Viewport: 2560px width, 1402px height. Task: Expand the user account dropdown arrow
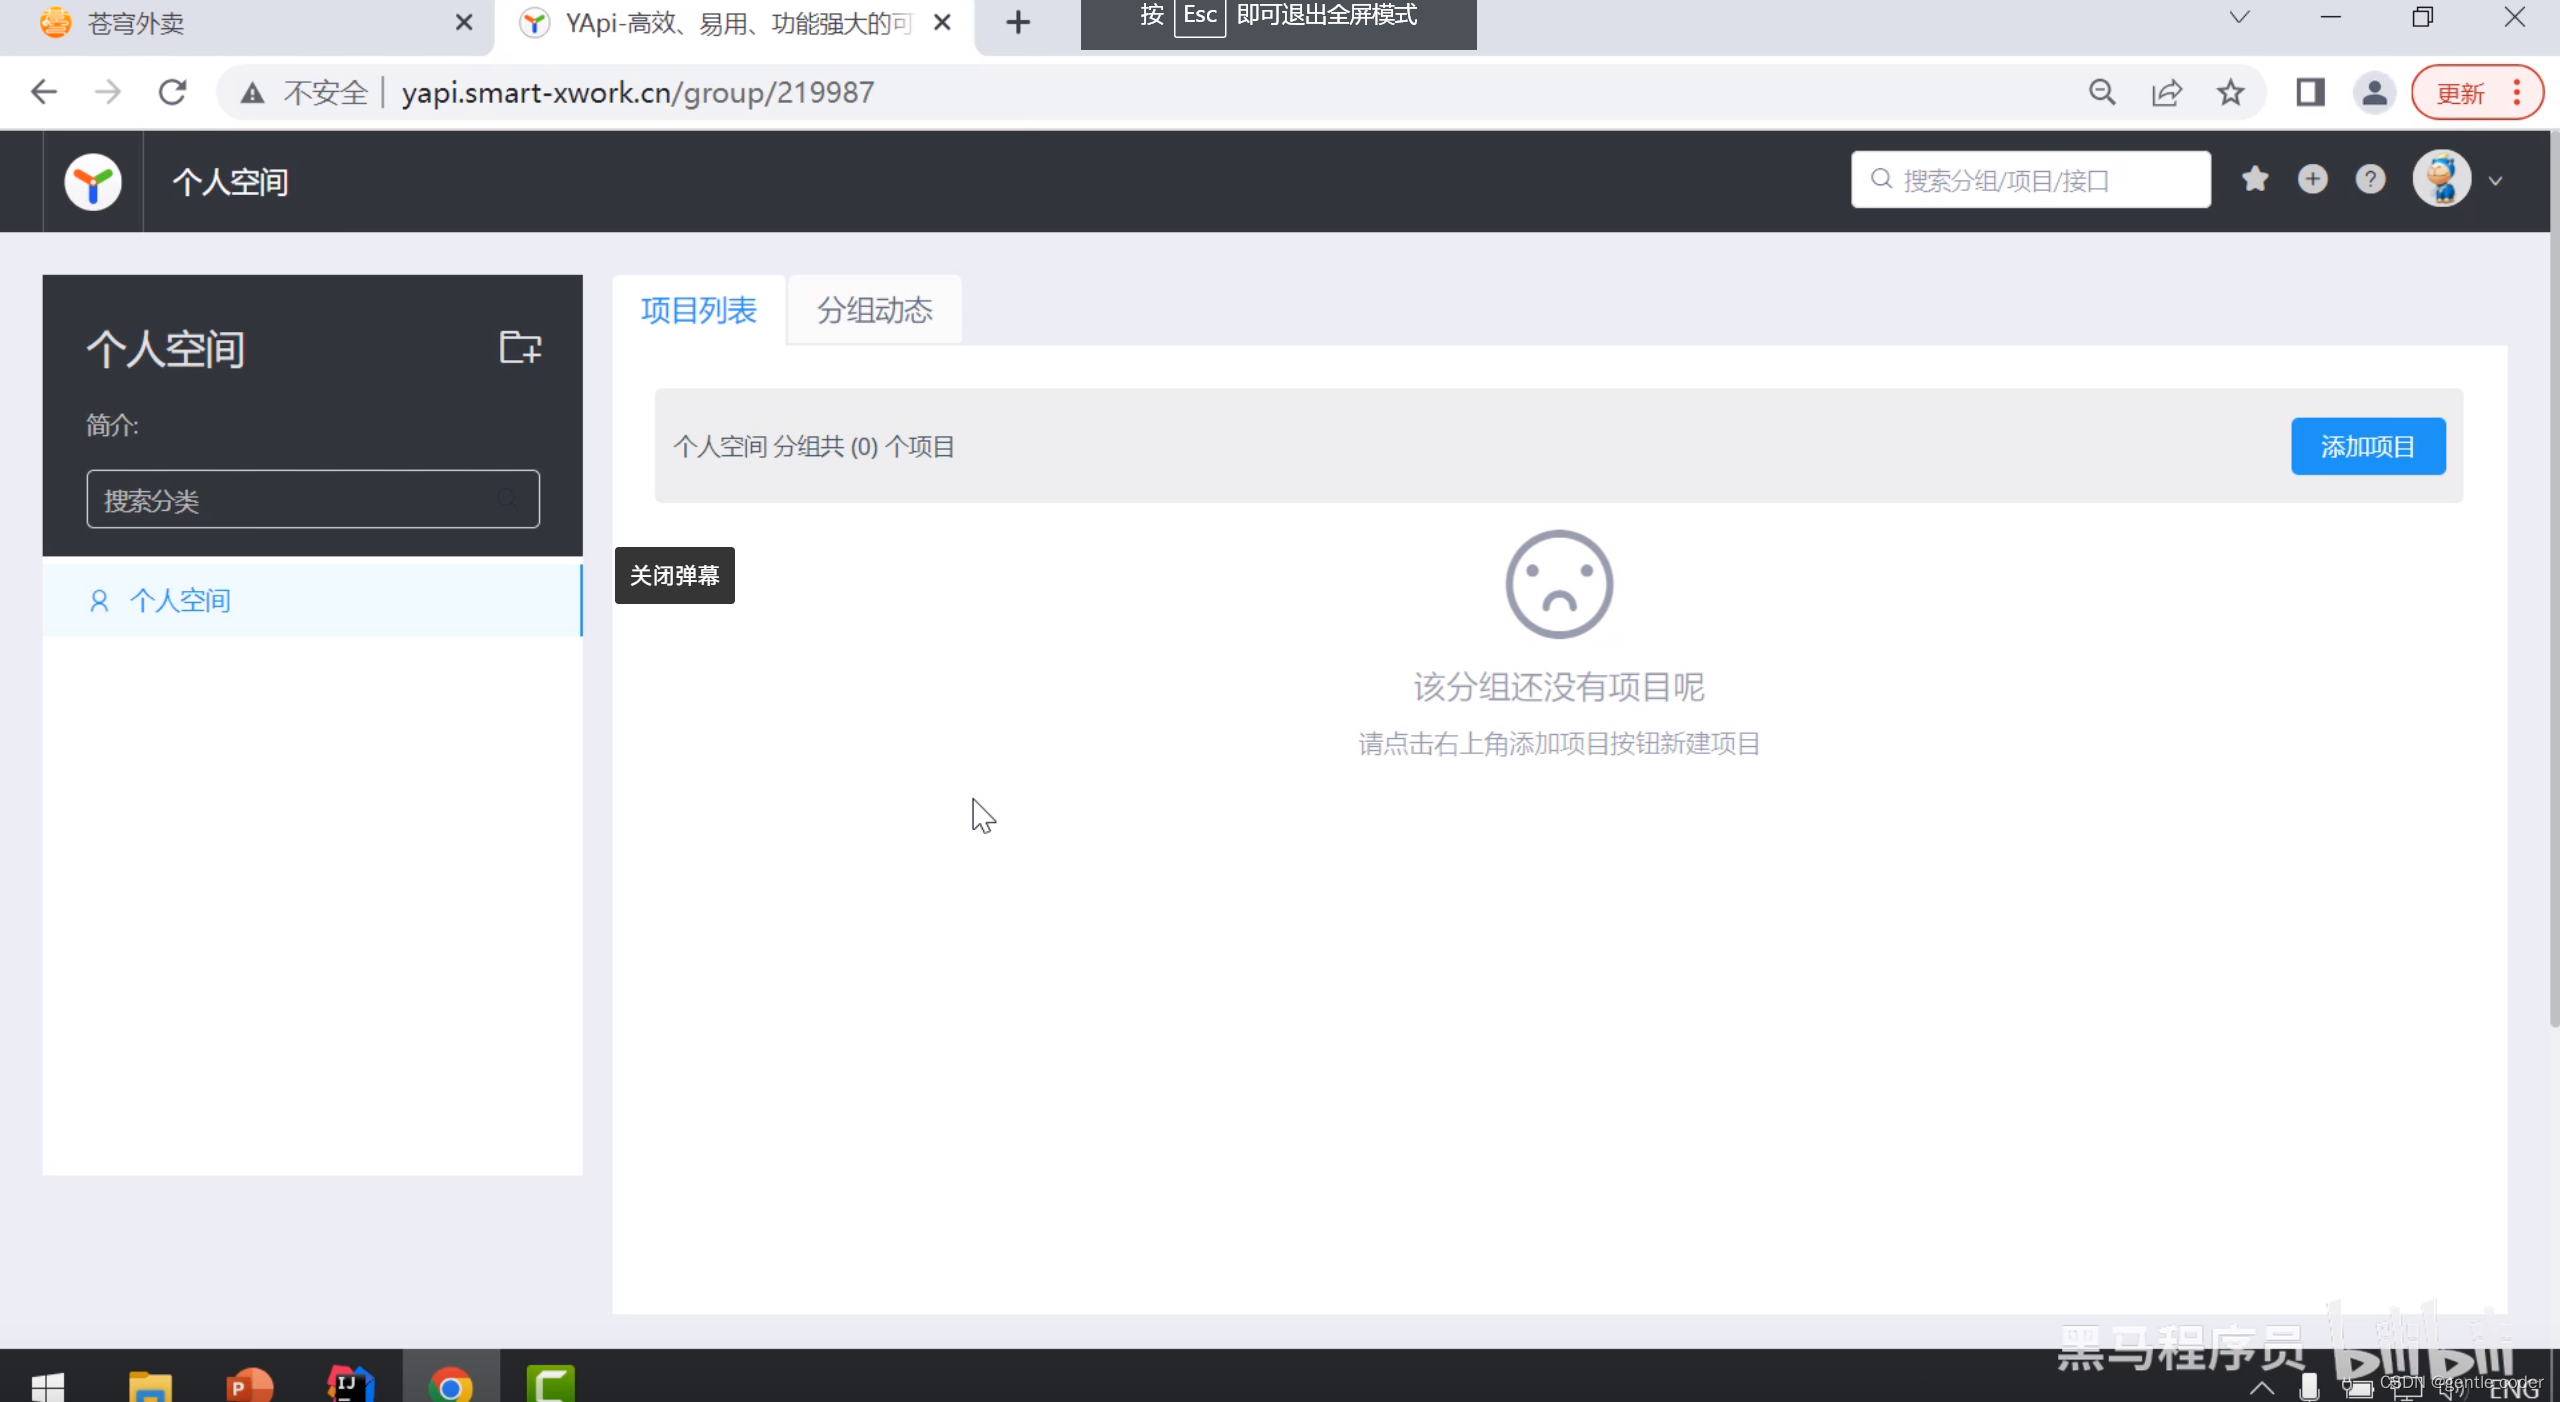(2496, 181)
